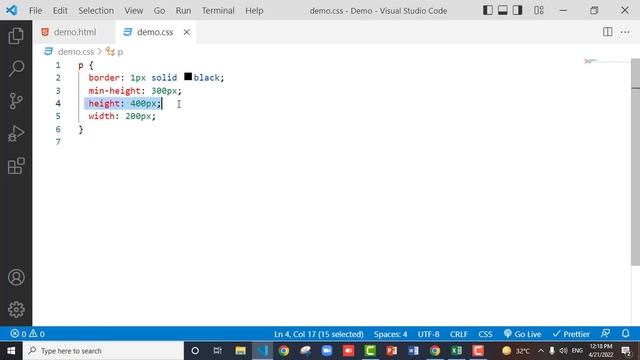The height and width of the screenshot is (360, 640).
Task: Toggle the primary side bar layout button
Action: pyautogui.click(x=488, y=10)
